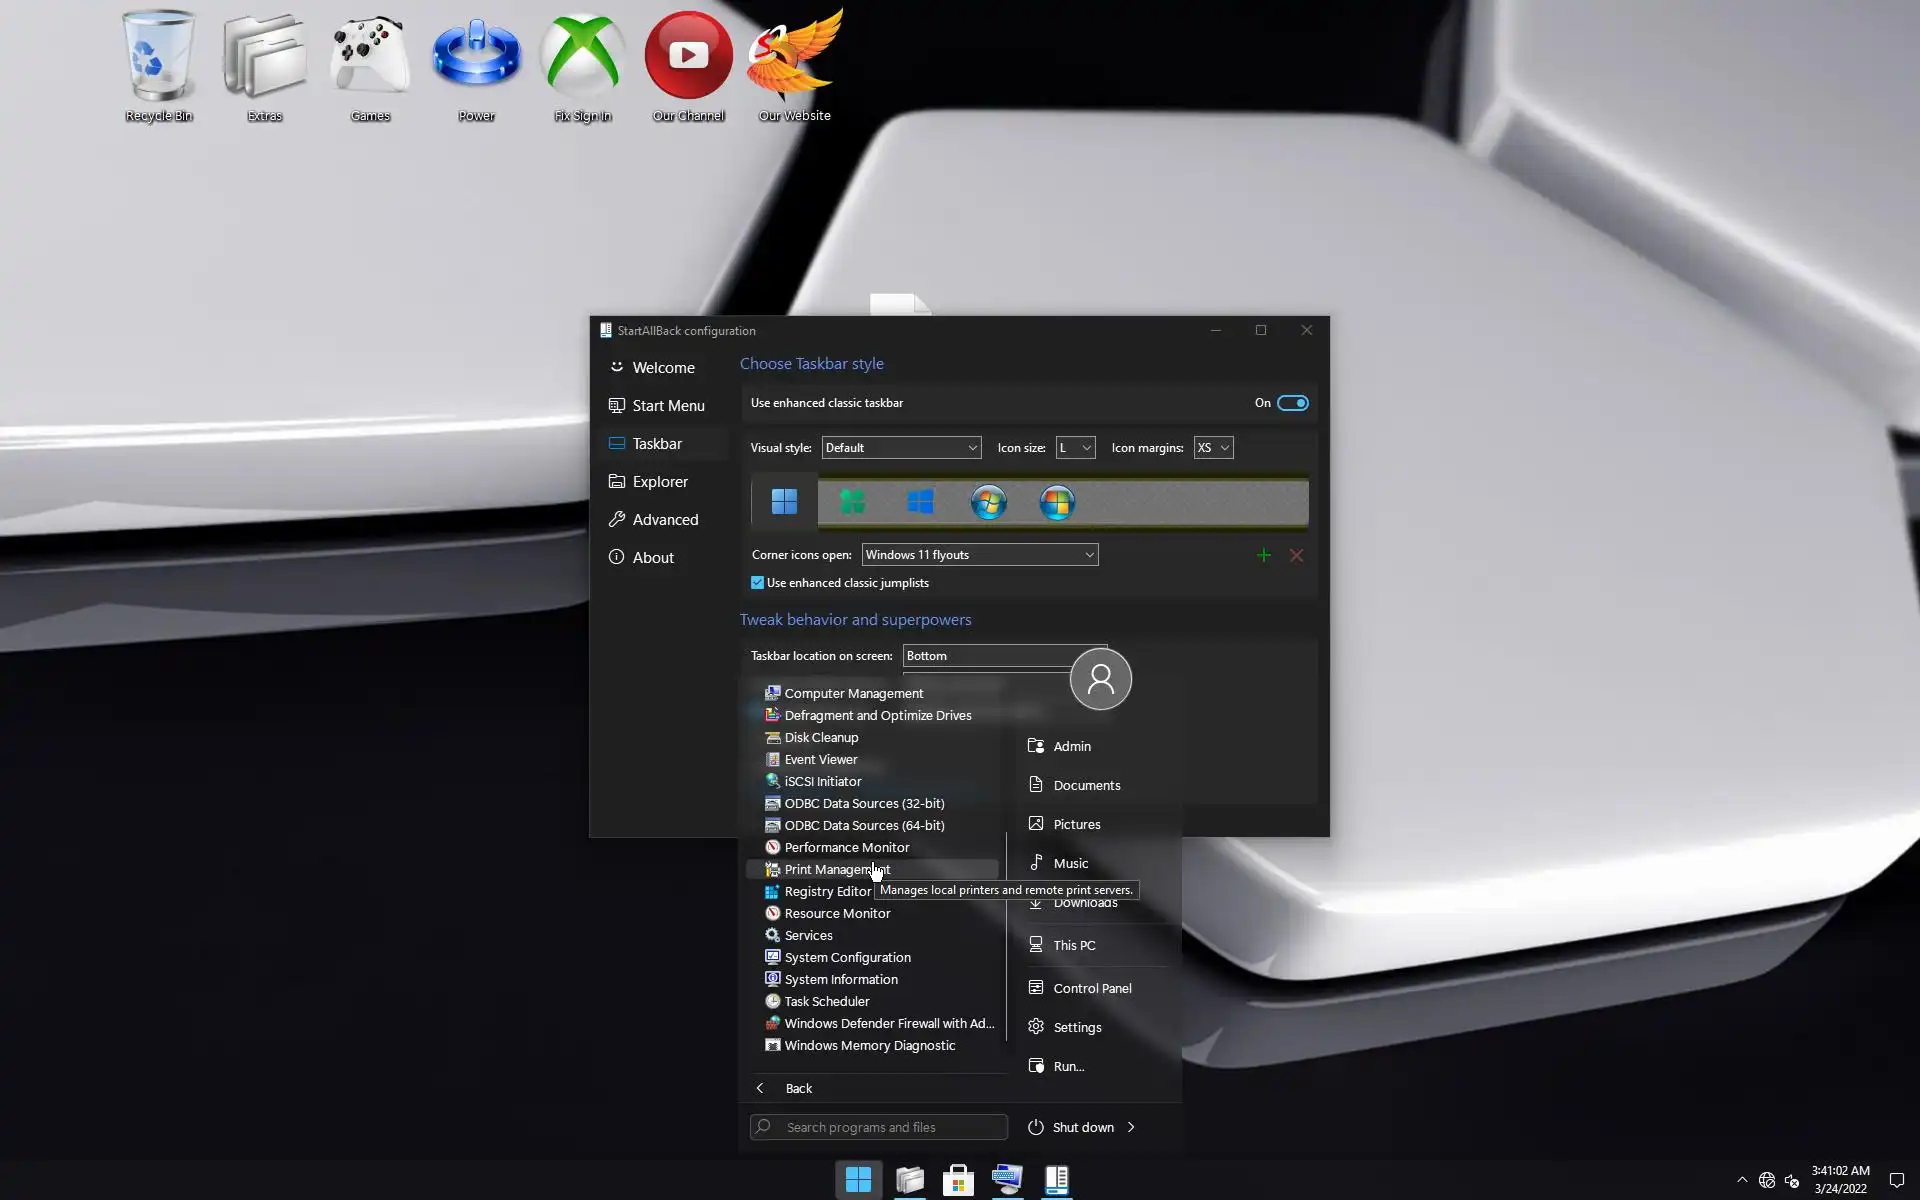Expand Icon margins combo box

click(1212, 448)
